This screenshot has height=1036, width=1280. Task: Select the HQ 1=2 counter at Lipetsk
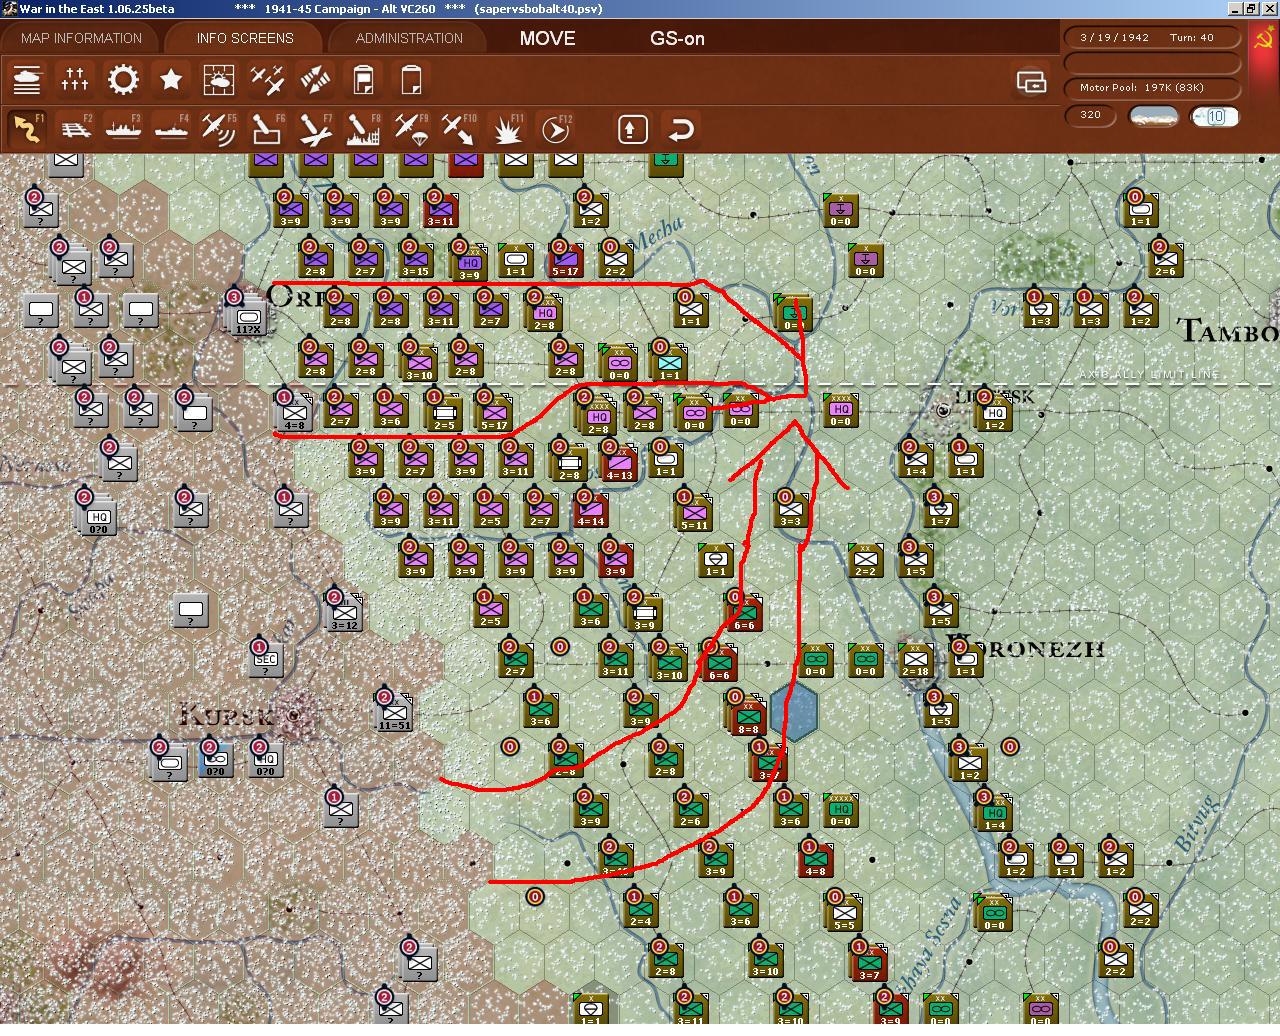[x=994, y=413]
